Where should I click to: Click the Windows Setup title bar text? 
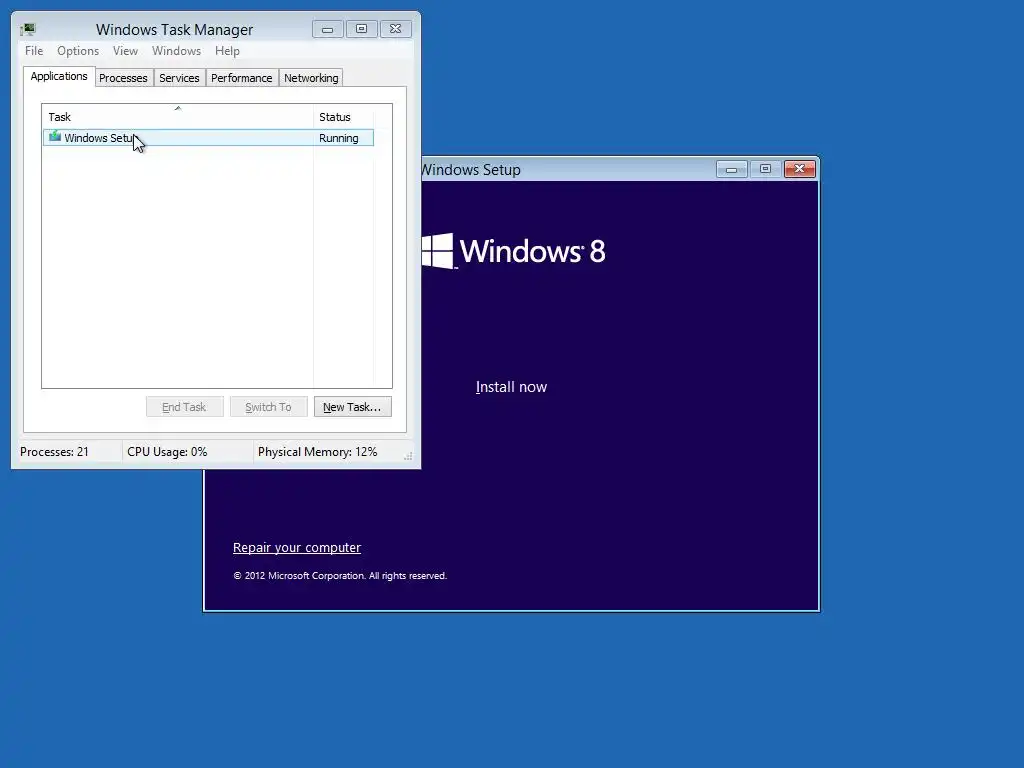pos(470,170)
